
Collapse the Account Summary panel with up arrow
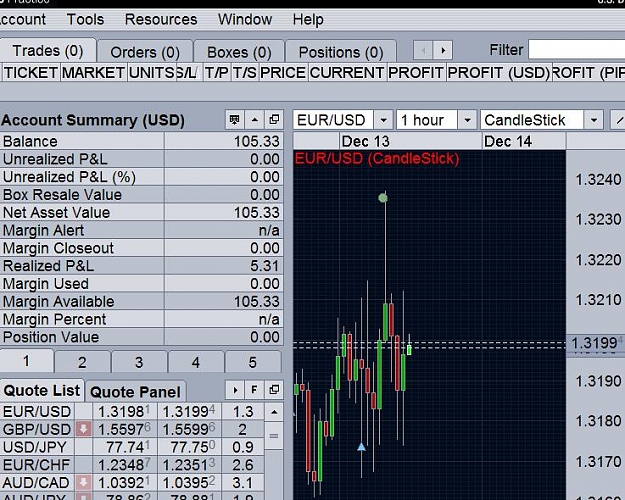click(255, 120)
